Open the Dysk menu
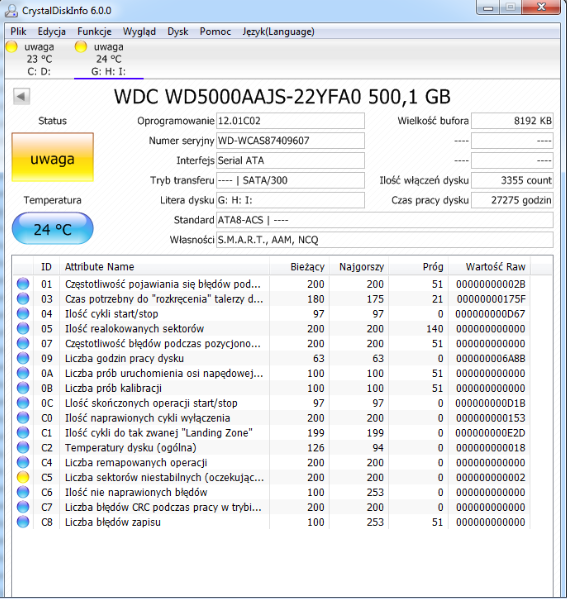The width and height of the screenshot is (567, 599). pyautogui.click(x=178, y=32)
